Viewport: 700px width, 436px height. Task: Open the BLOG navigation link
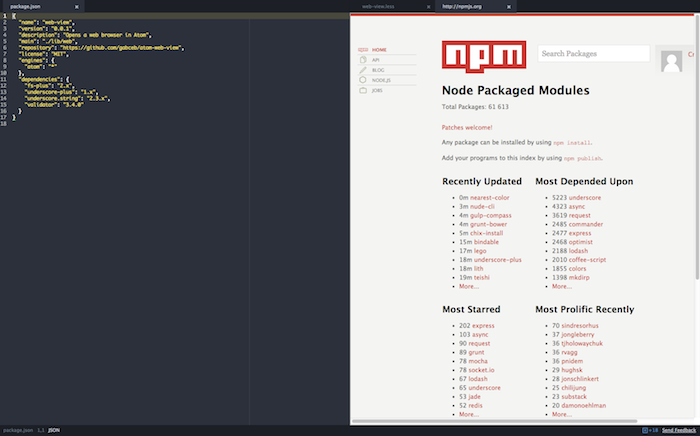click(x=378, y=70)
